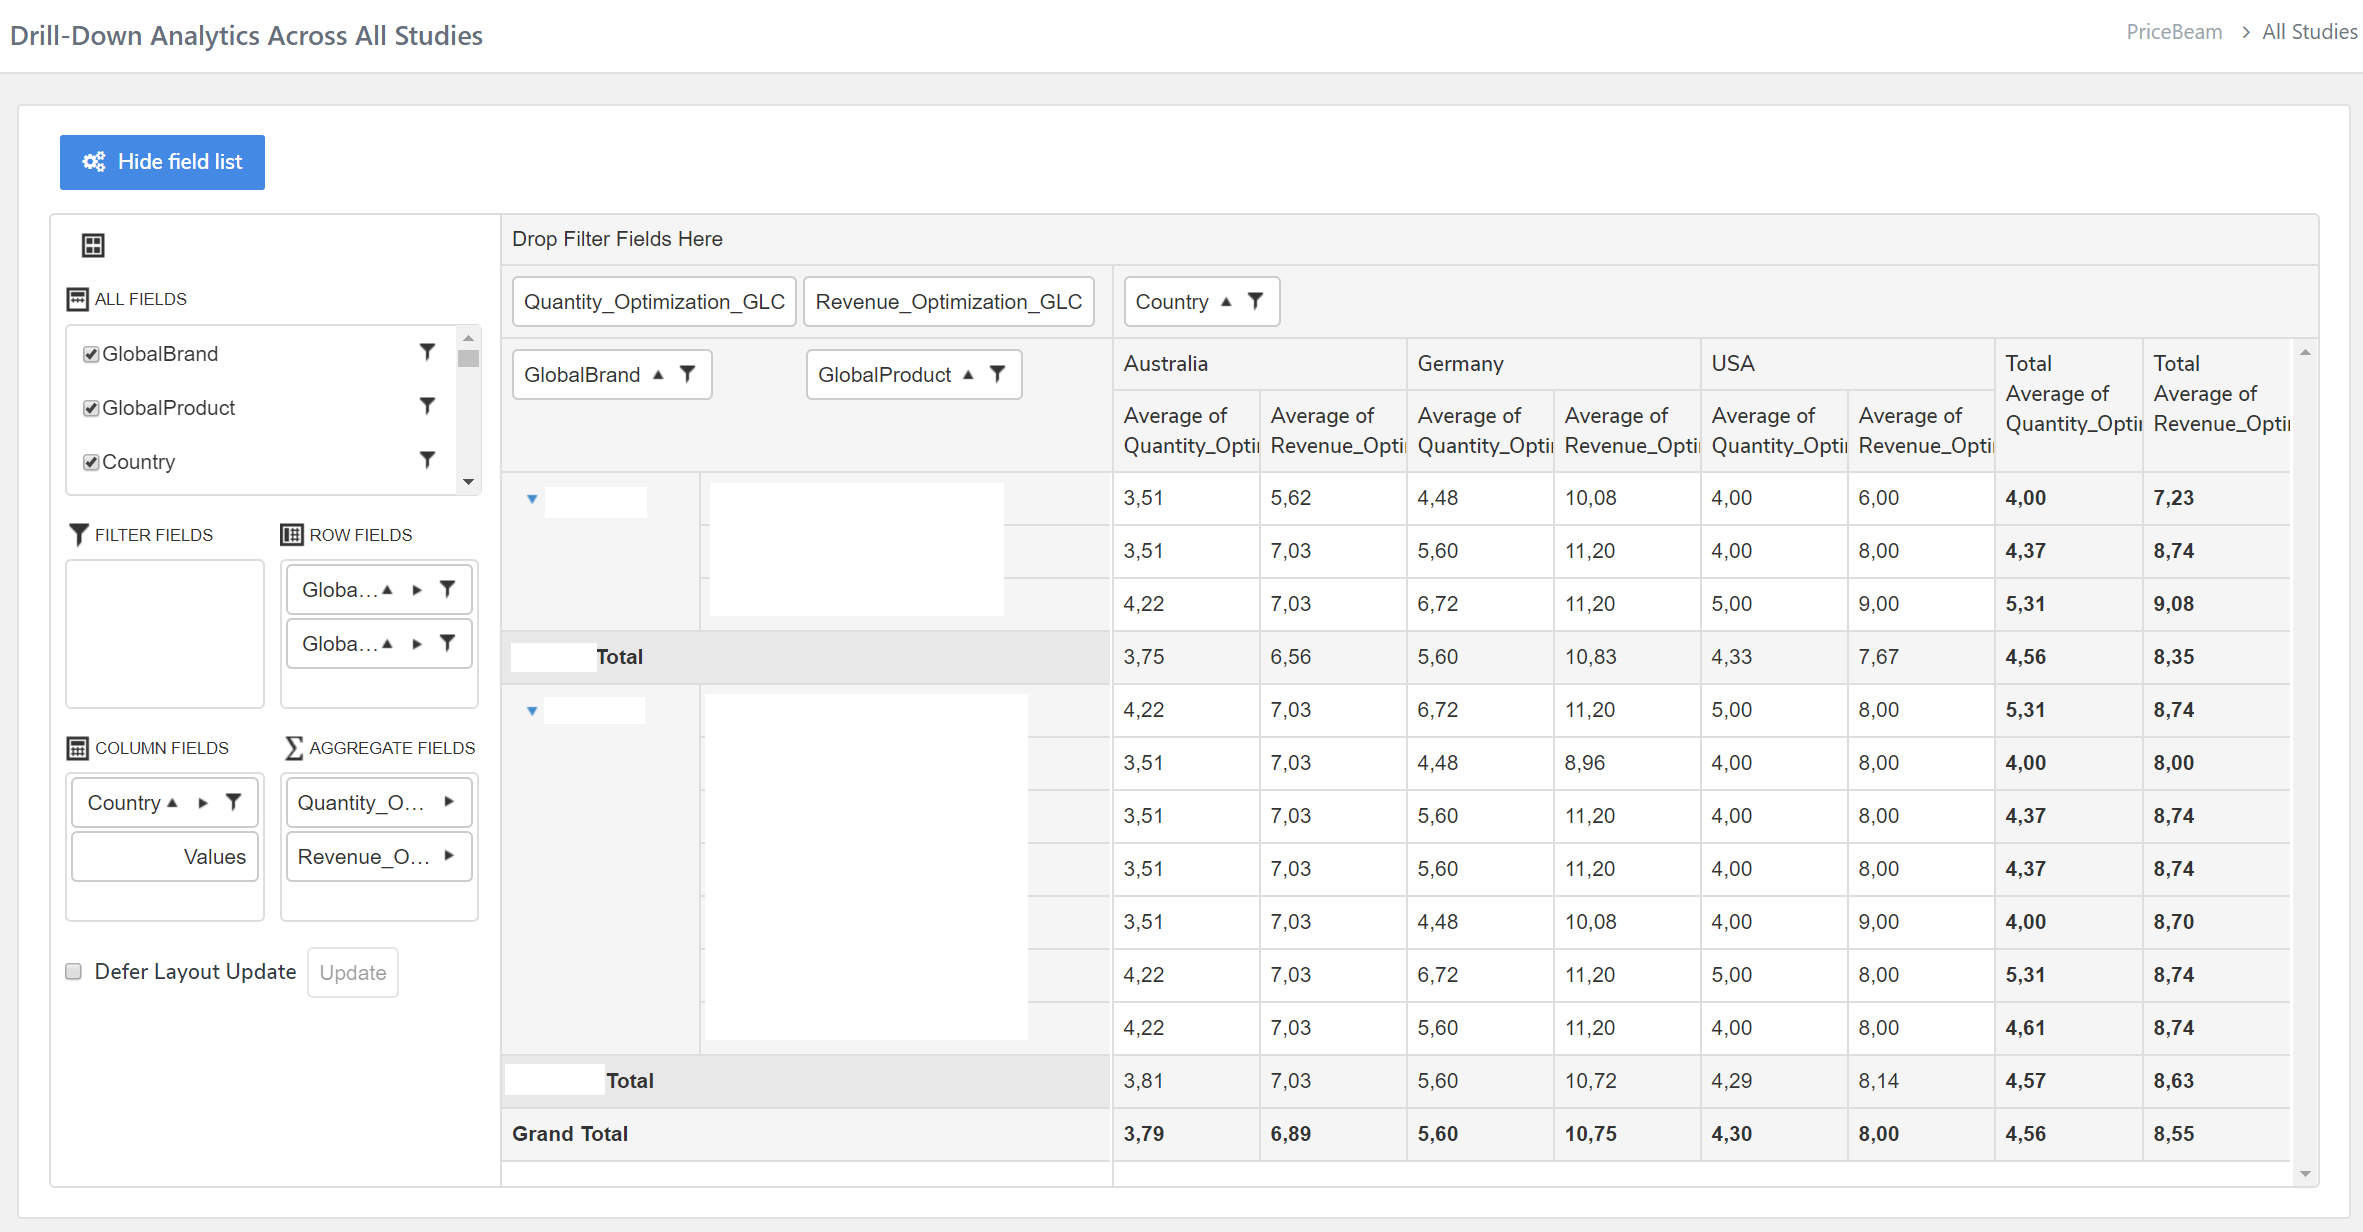Open GlobalBrand filter in pivot row header
2363x1232 pixels.
click(688, 374)
